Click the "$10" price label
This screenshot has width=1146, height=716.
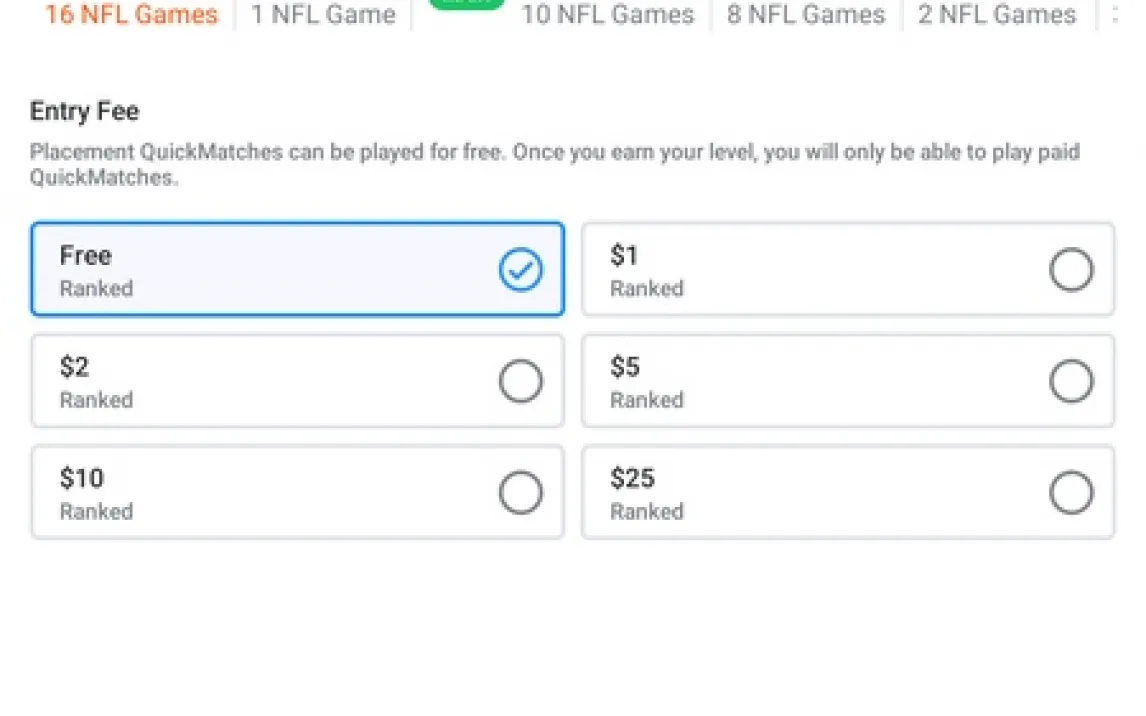click(x=81, y=479)
